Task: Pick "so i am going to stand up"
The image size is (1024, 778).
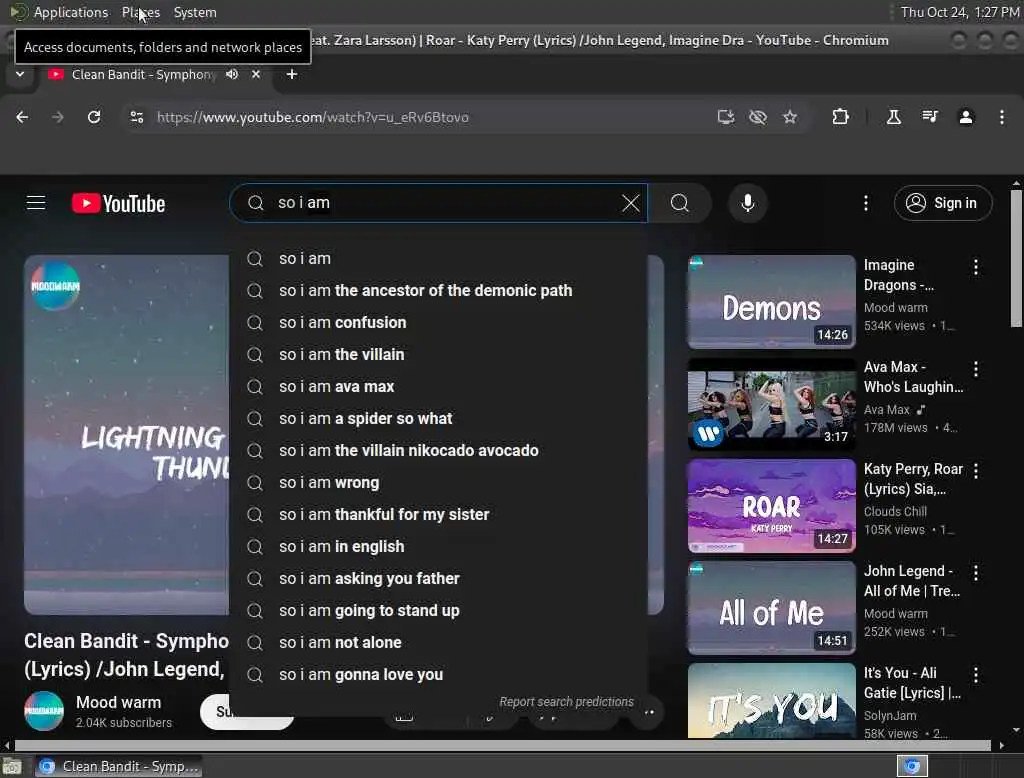Action: 438,611
